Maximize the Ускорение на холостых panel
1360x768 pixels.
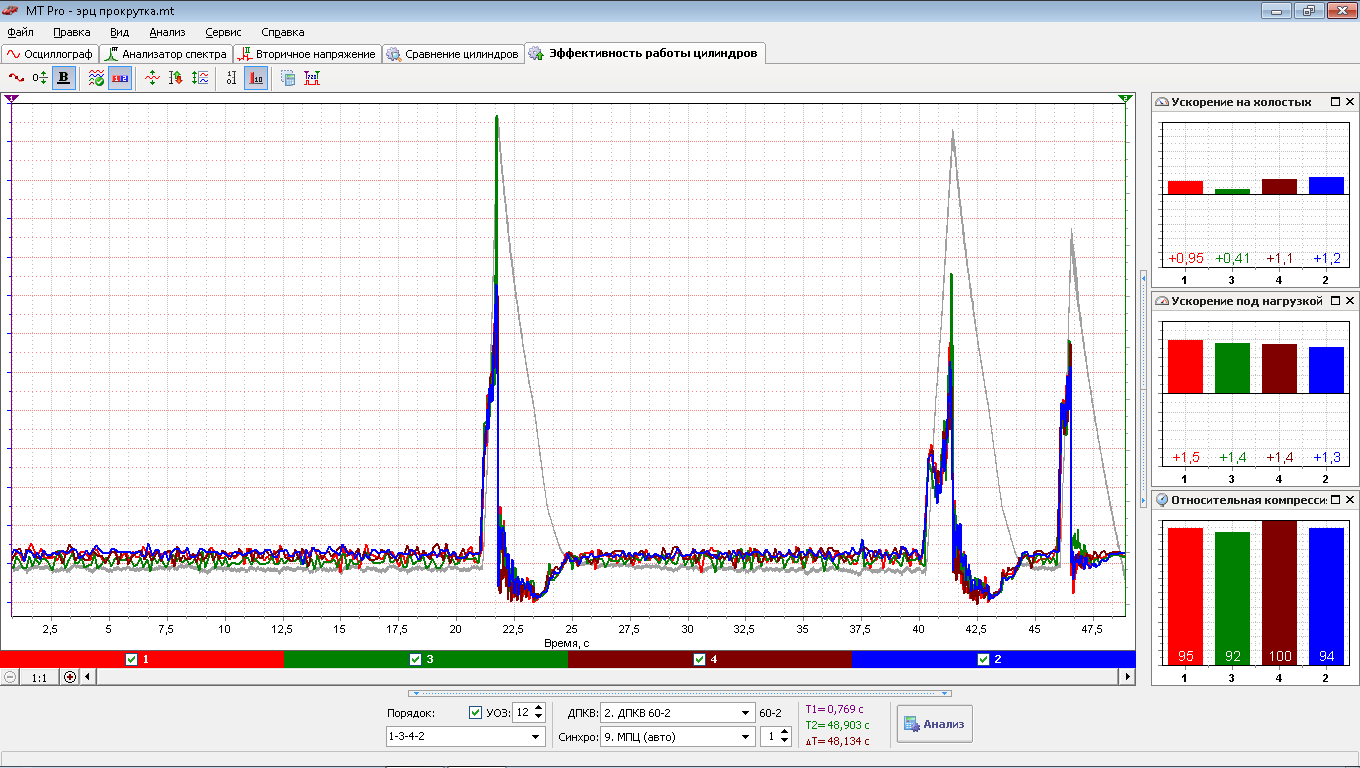(1334, 102)
